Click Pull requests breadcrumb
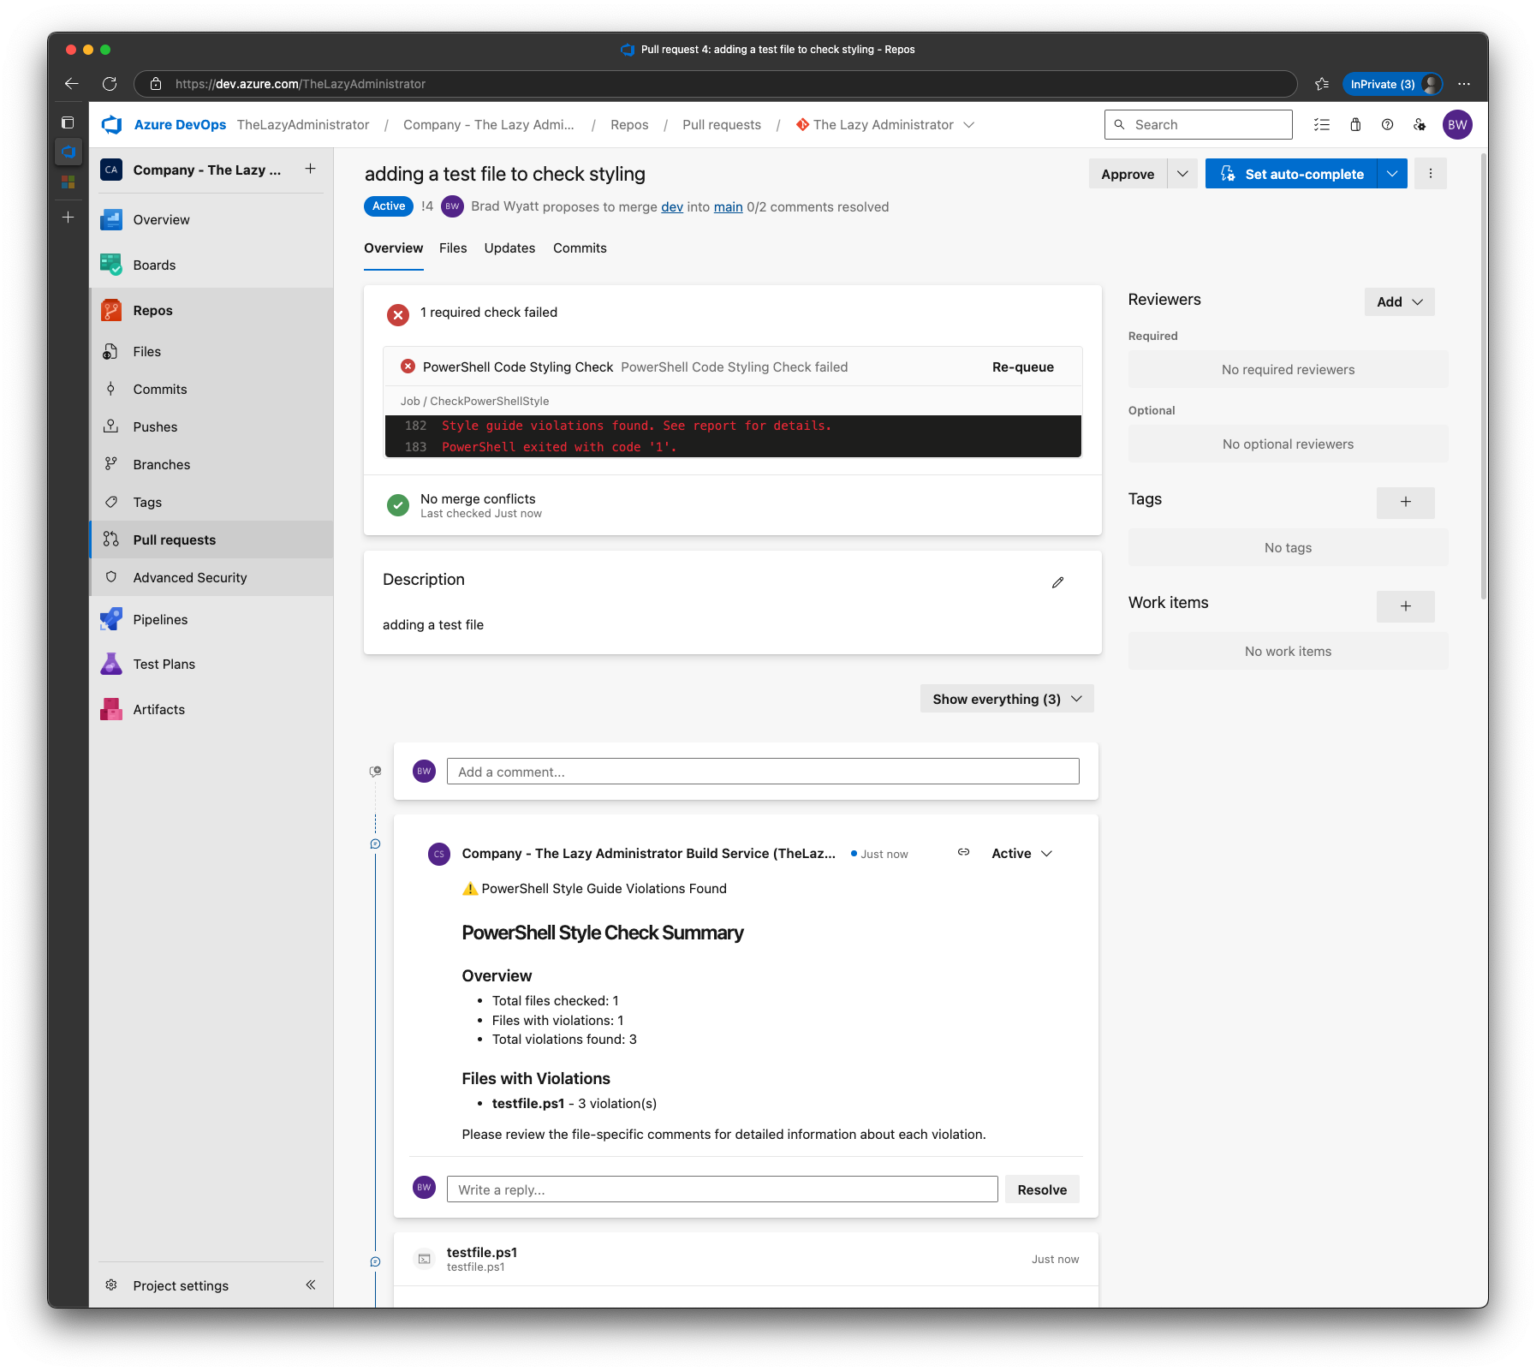 pos(722,125)
